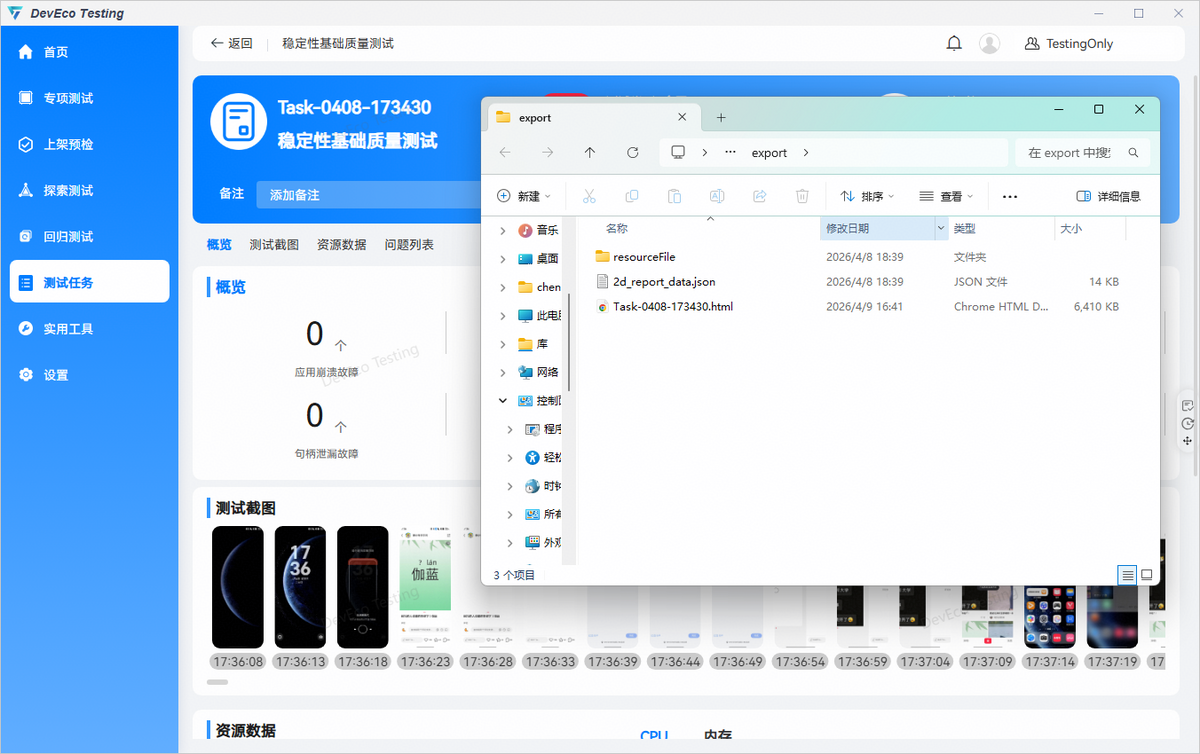Switch to details list view layout
1200x754 pixels.
point(1127,575)
